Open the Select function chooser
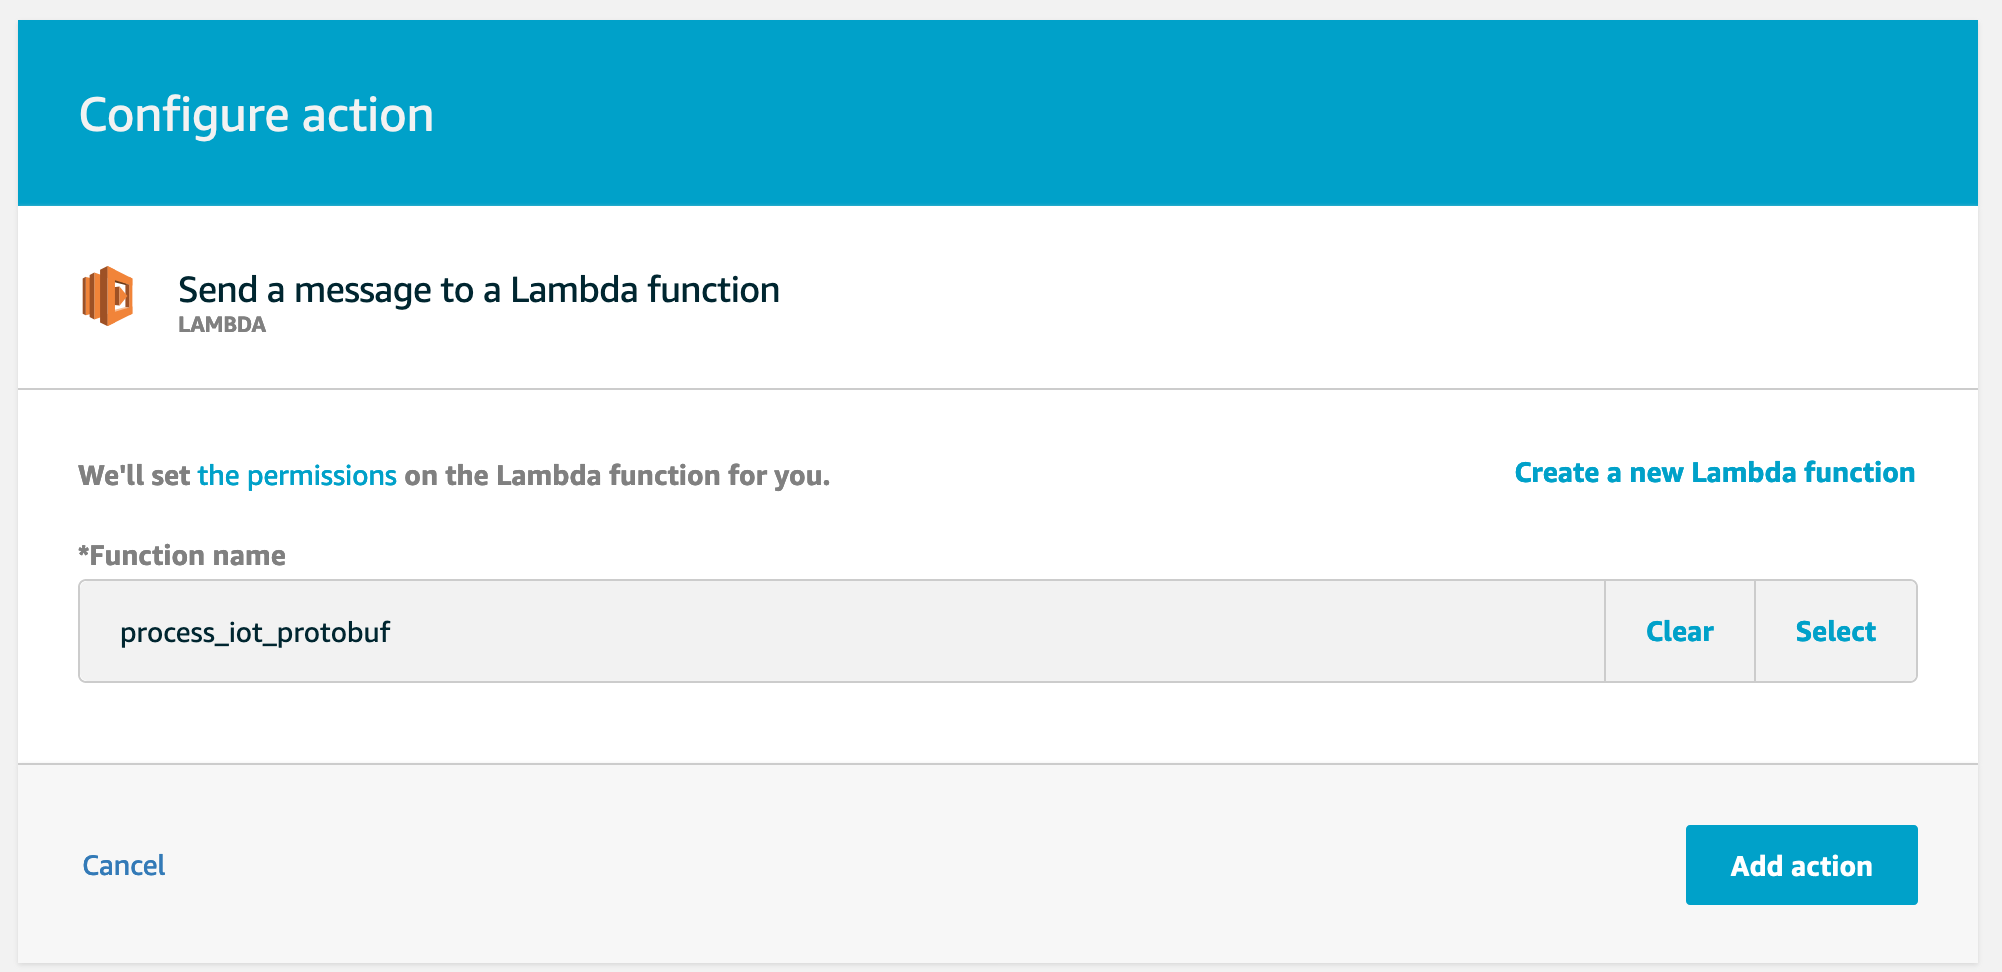The width and height of the screenshot is (2002, 972). coord(1835,632)
